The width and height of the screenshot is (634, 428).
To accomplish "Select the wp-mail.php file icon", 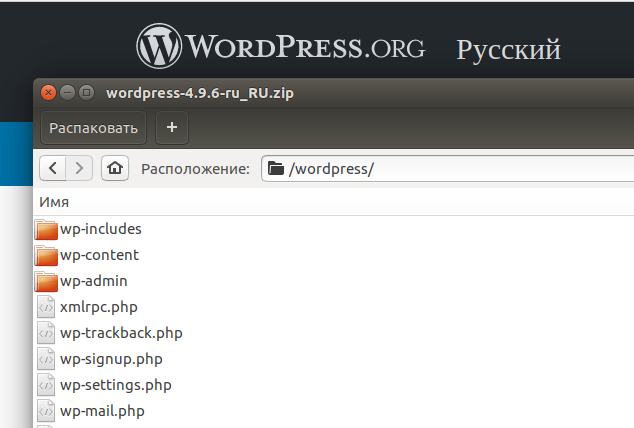I will pyautogui.click(x=46, y=411).
